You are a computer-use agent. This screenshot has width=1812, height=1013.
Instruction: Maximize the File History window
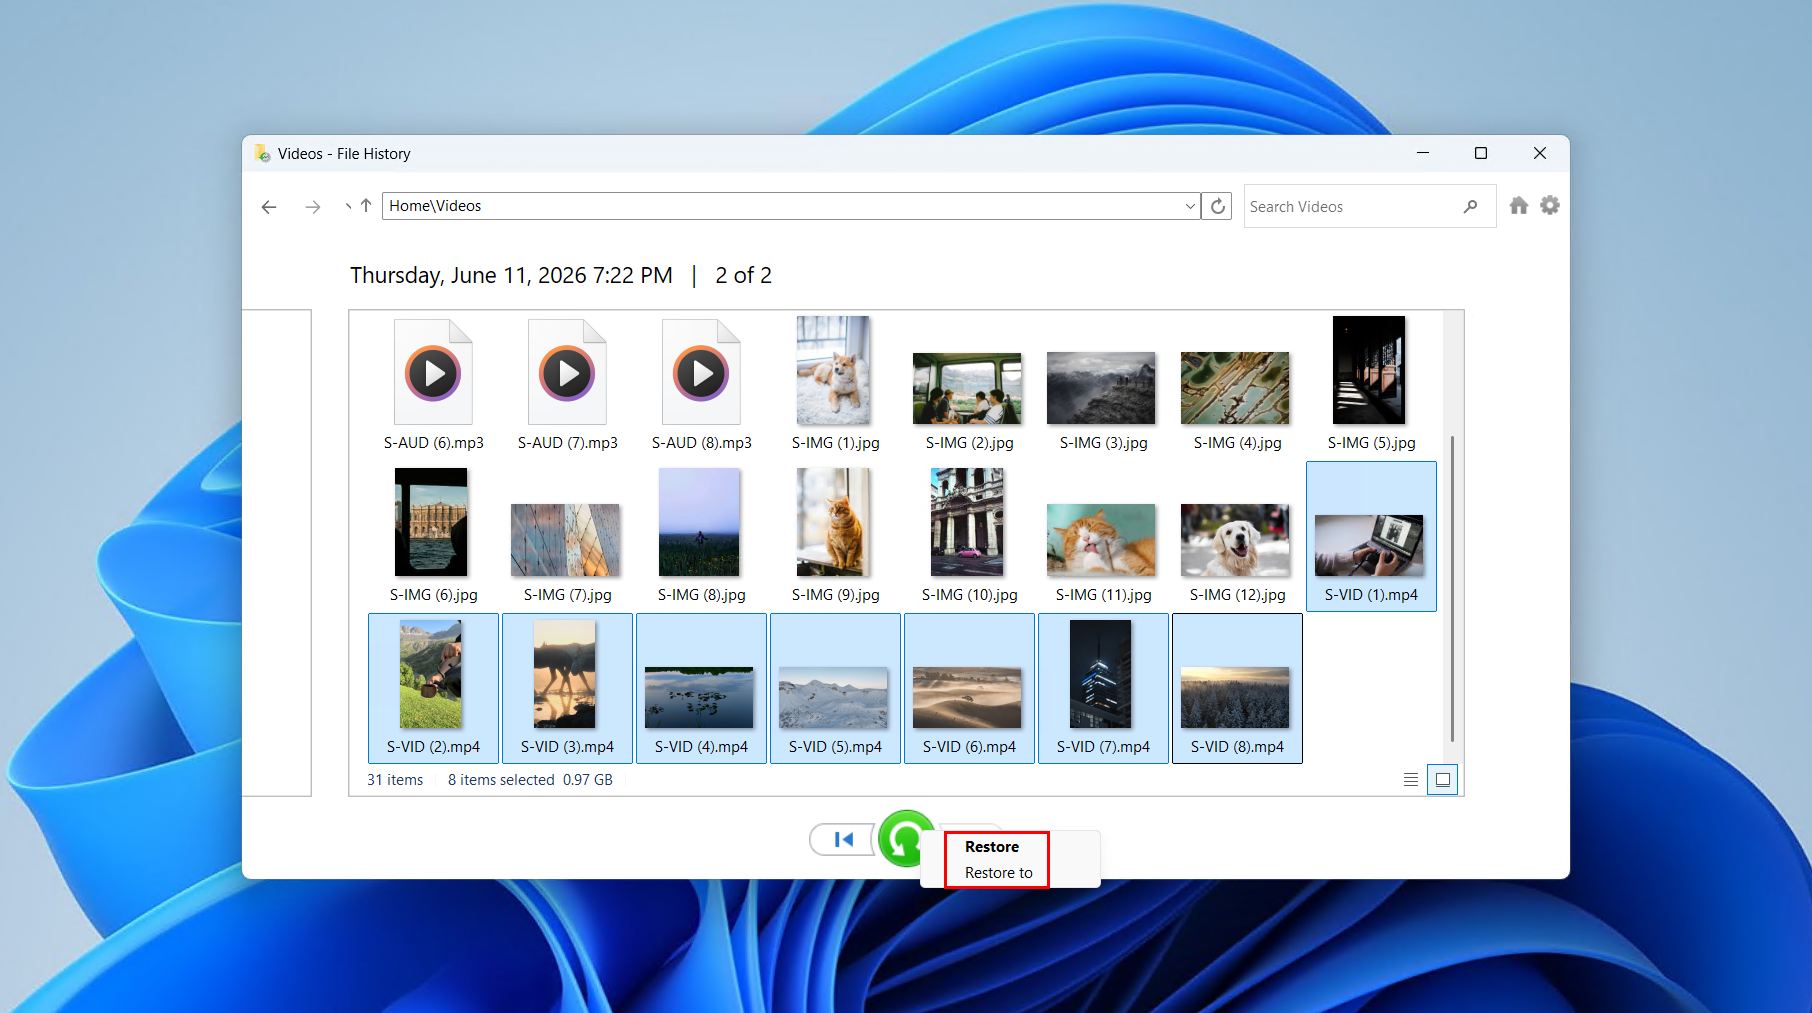pyautogui.click(x=1481, y=153)
